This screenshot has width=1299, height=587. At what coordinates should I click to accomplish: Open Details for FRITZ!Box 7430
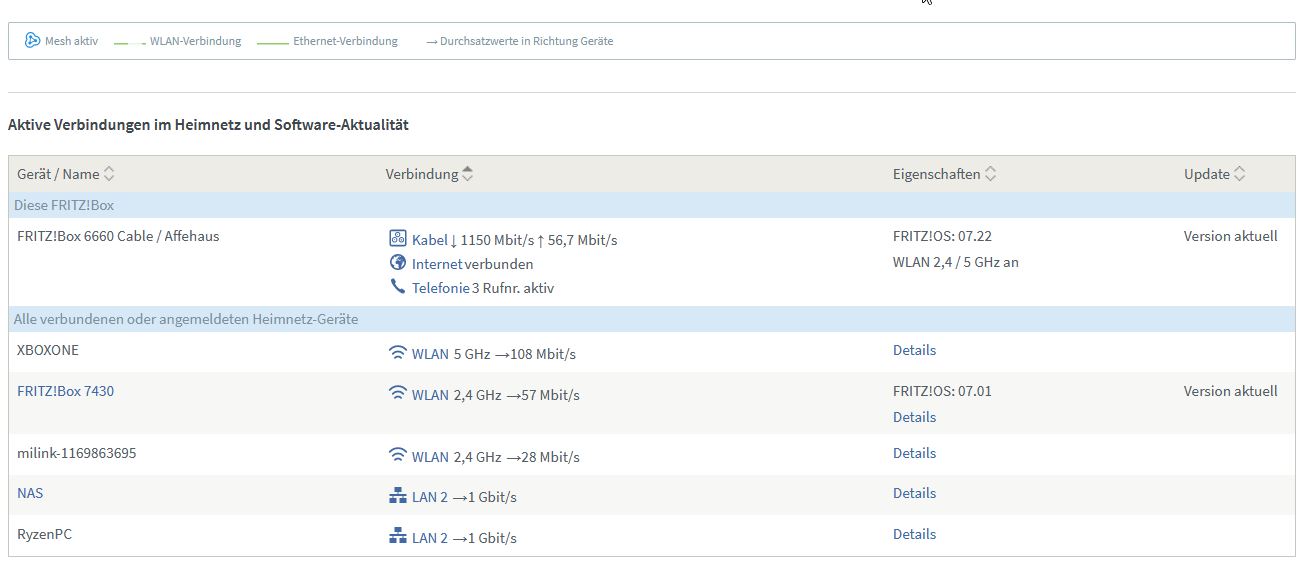pyautogui.click(x=914, y=417)
